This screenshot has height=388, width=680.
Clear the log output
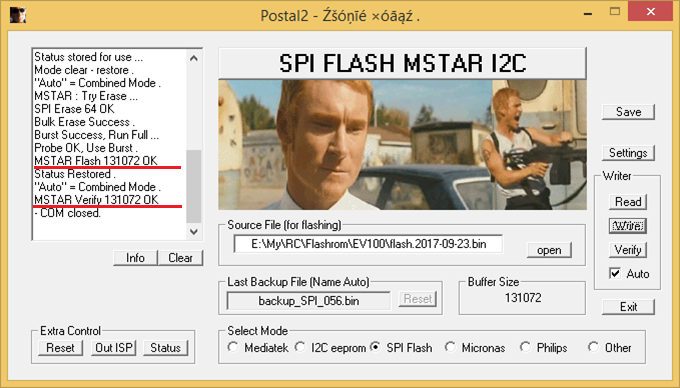pyautogui.click(x=180, y=258)
